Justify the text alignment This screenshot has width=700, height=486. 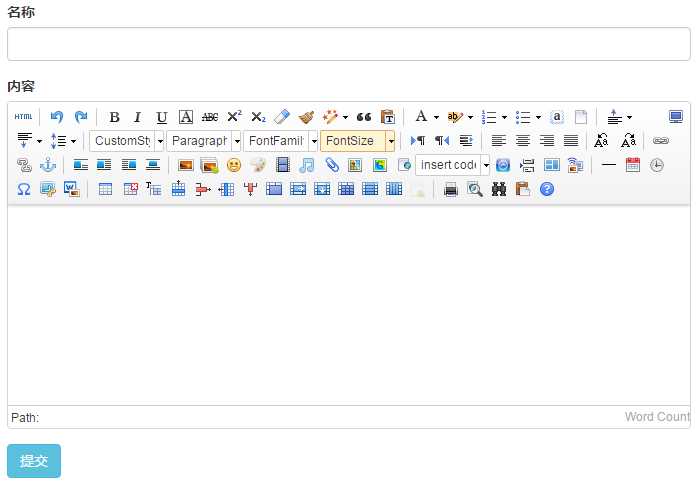571,141
